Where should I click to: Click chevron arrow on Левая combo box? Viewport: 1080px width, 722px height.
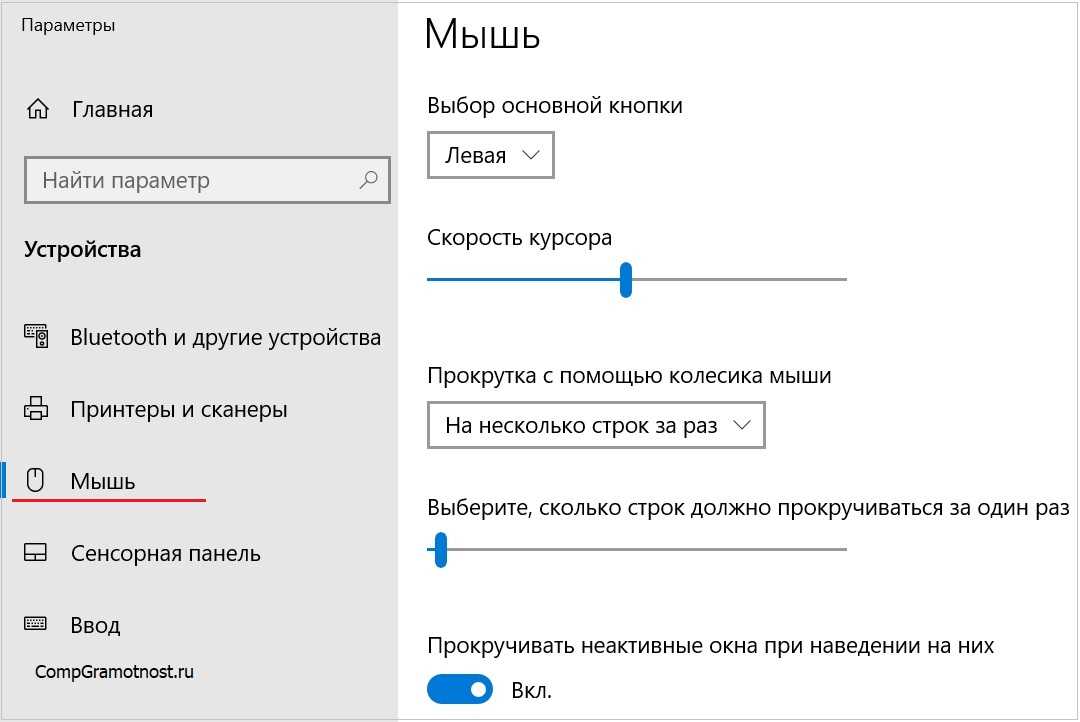531,155
